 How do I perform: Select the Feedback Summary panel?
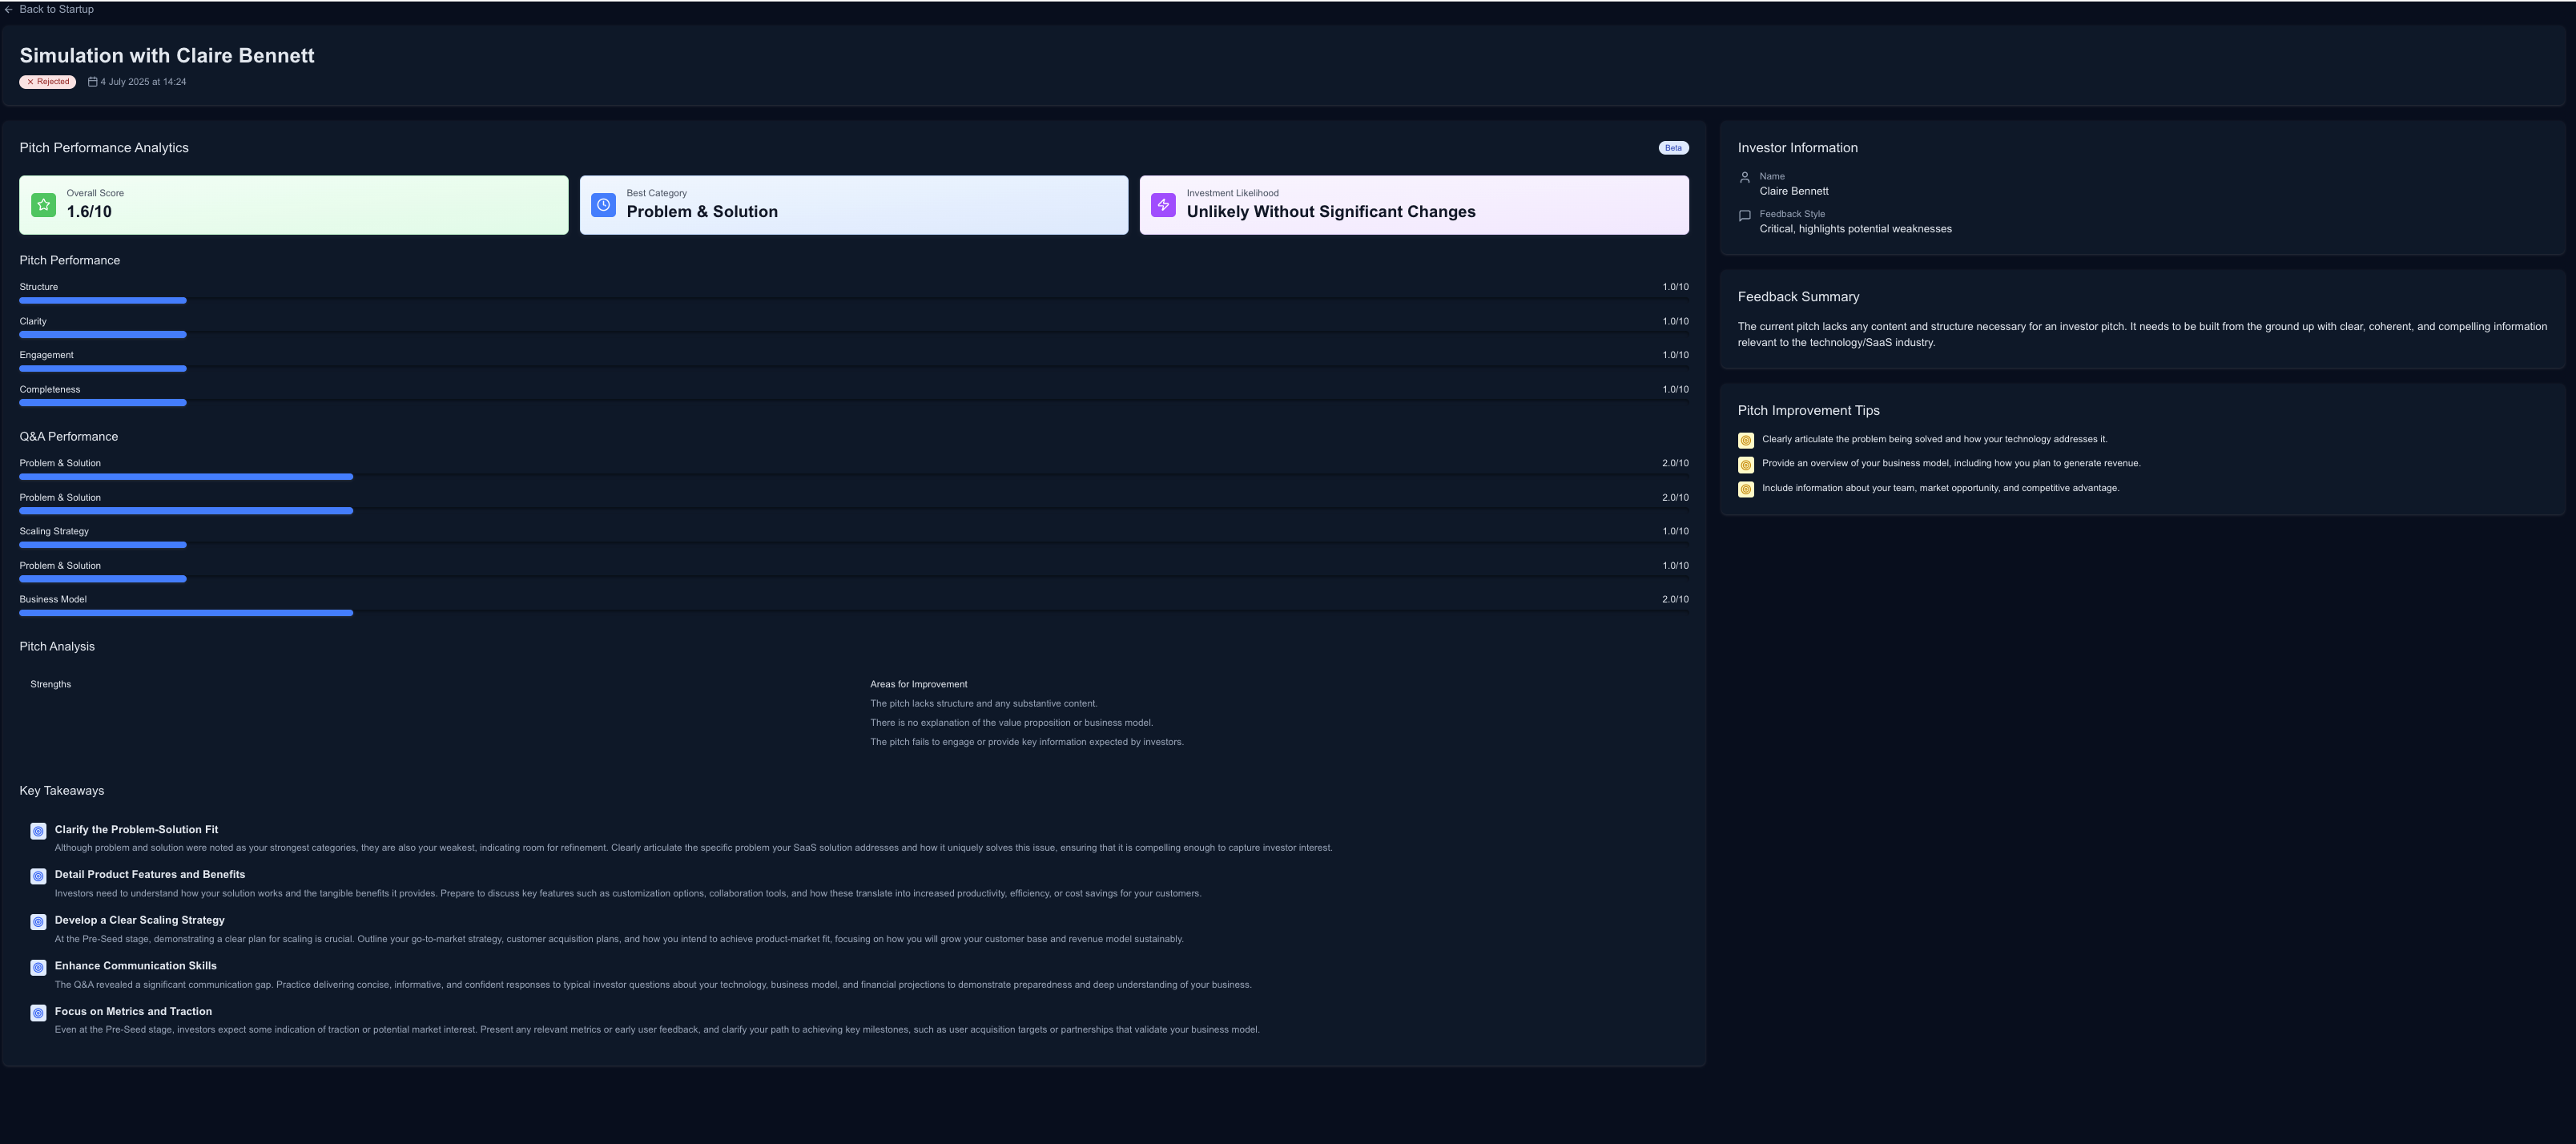(1798, 296)
